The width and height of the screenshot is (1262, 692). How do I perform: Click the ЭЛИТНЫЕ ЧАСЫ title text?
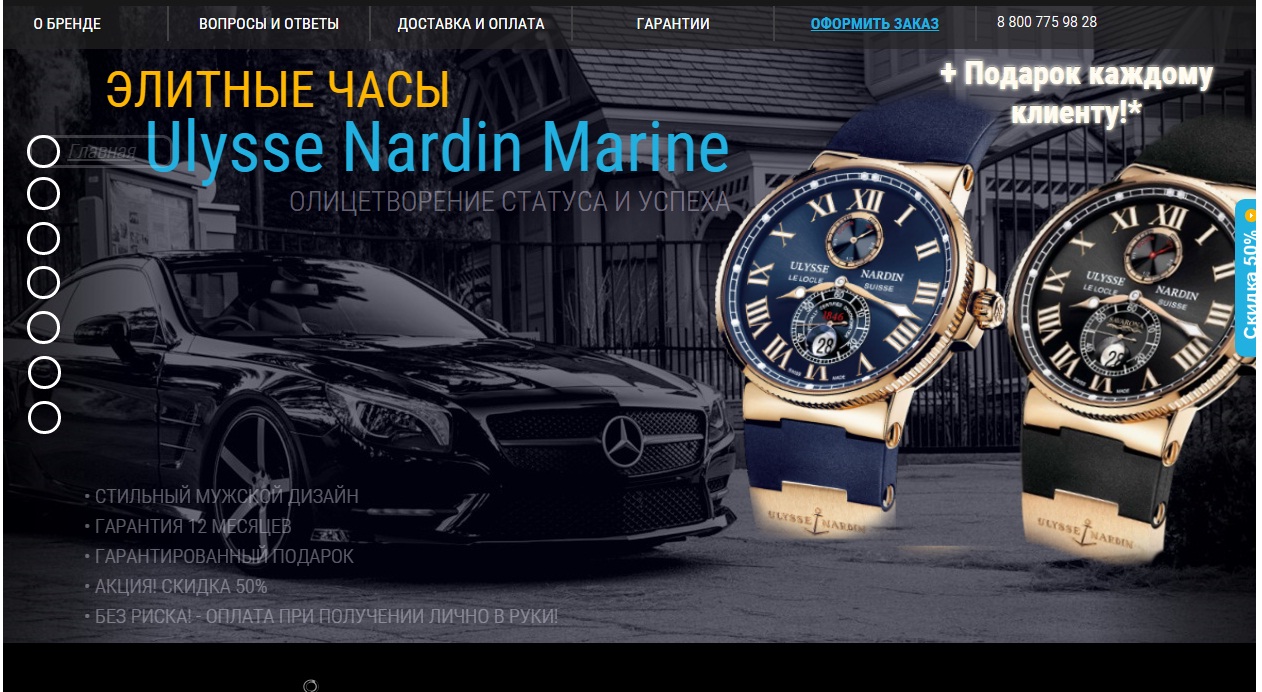278,90
